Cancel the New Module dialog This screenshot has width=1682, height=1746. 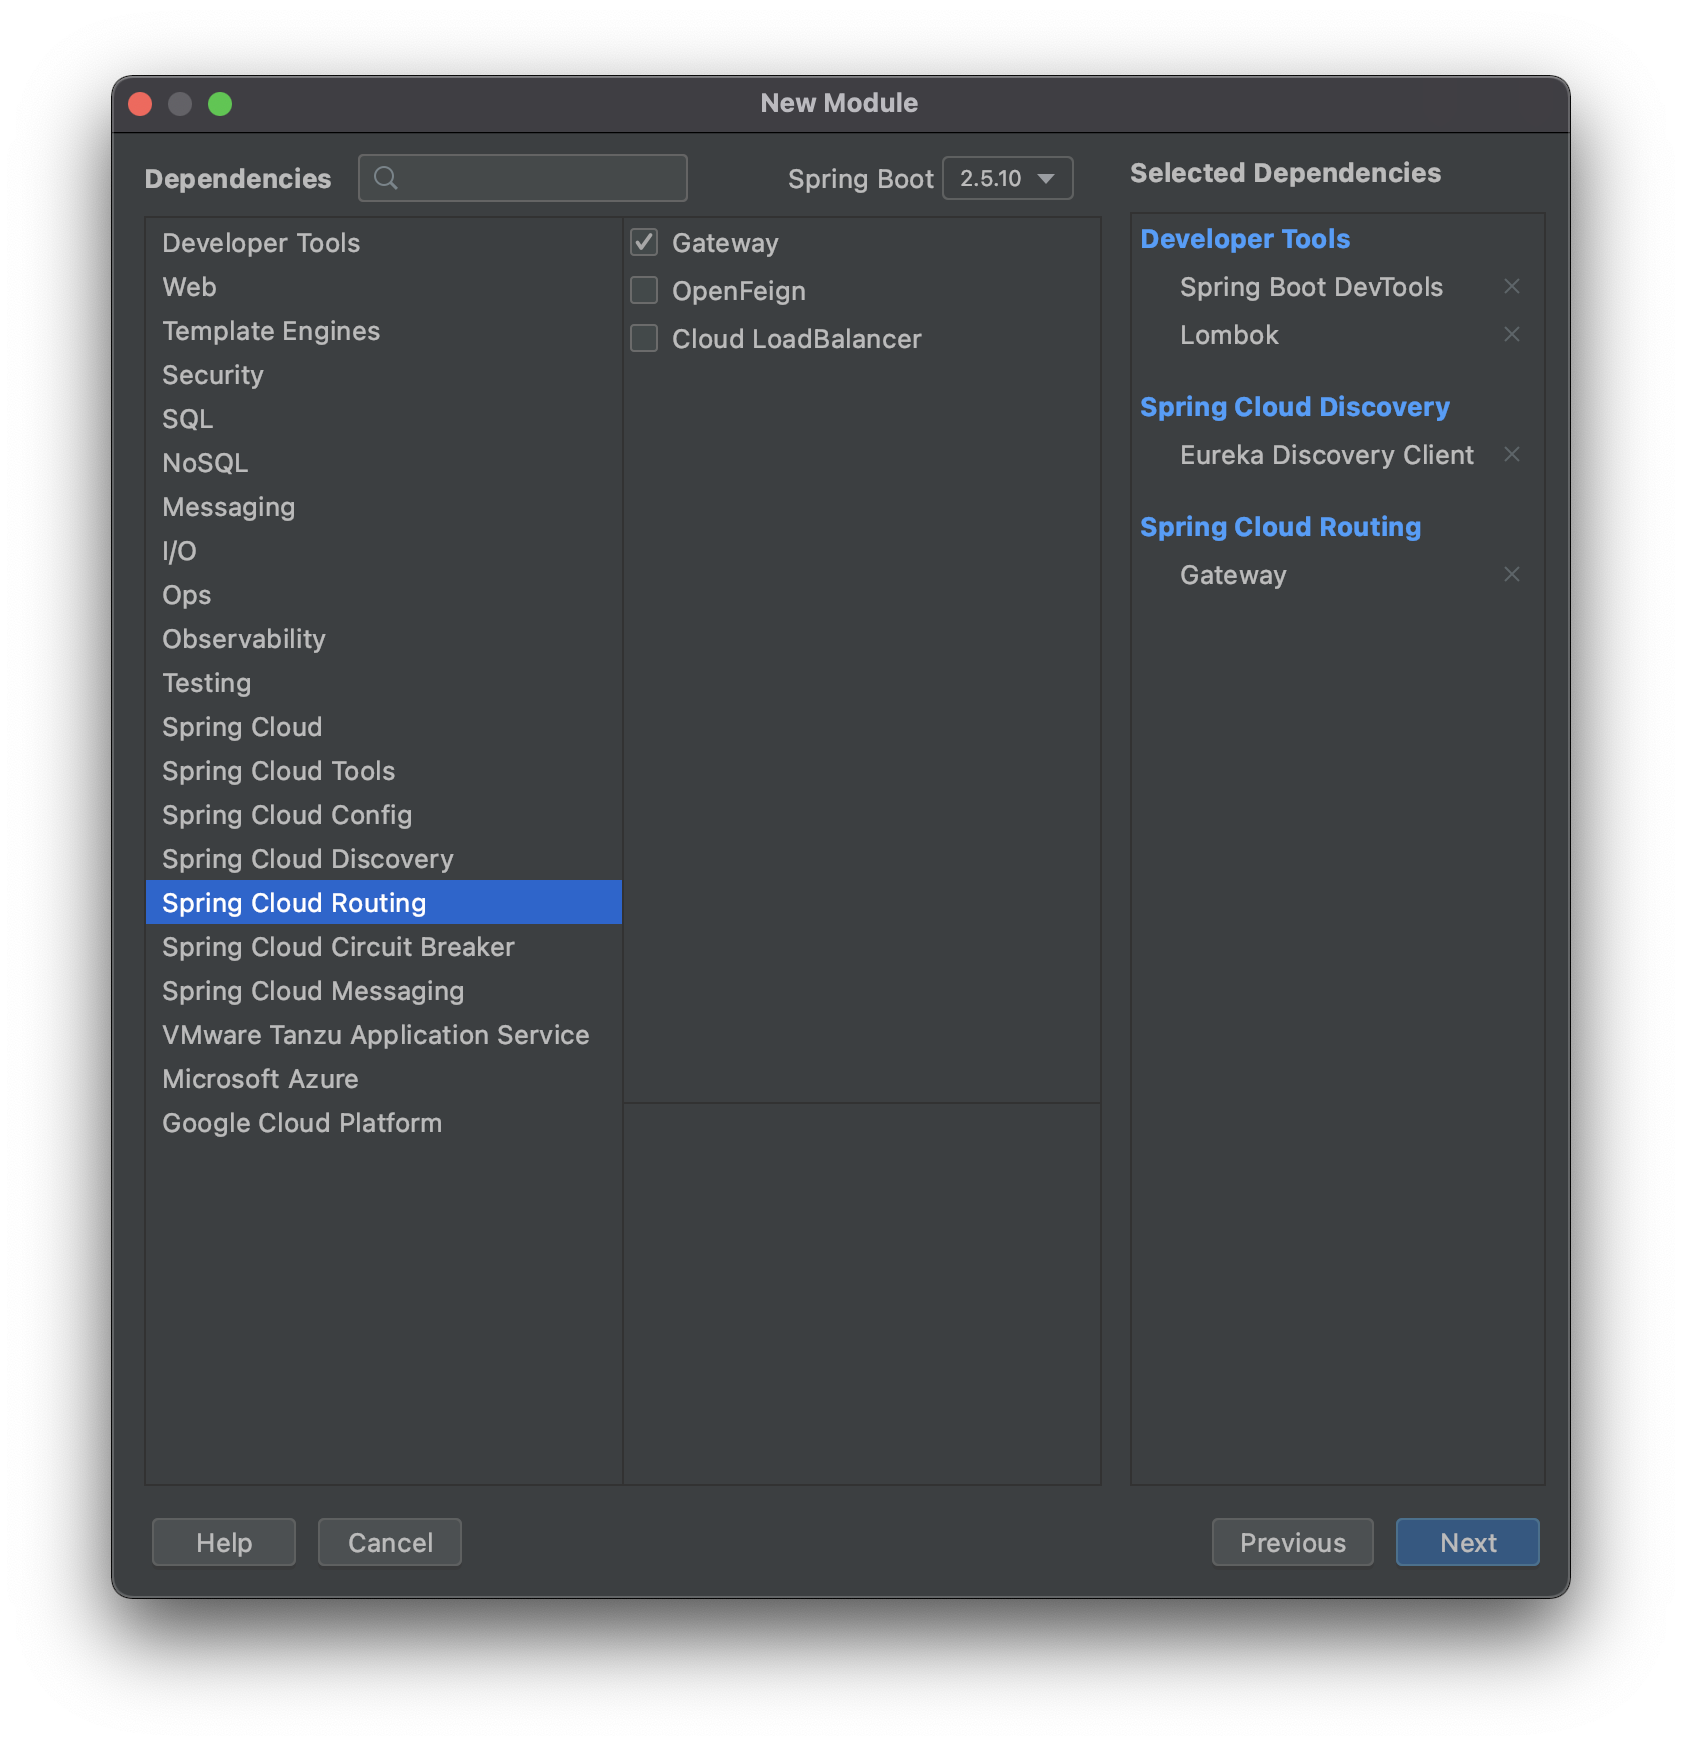click(x=390, y=1542)
